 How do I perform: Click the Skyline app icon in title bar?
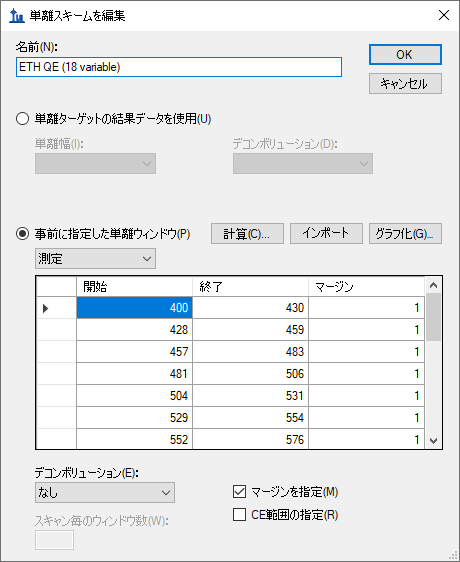(16, 16)
